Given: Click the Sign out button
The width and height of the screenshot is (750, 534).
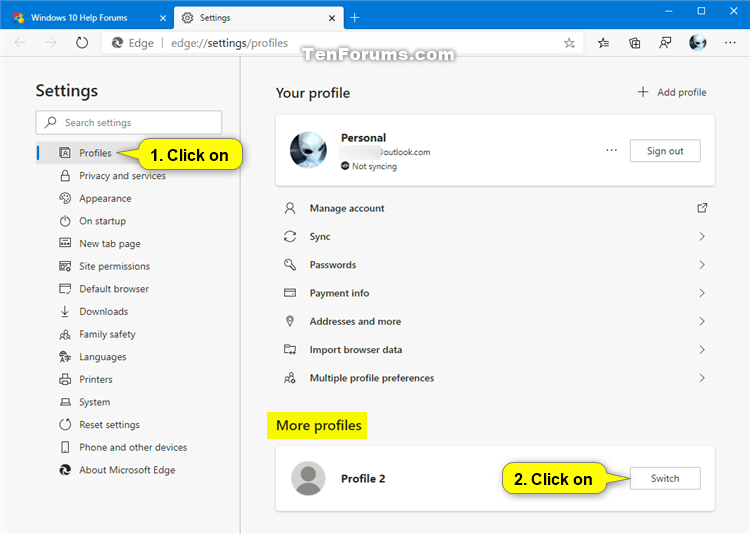Looking at the screenshot, I should click(x=665, y=151).
